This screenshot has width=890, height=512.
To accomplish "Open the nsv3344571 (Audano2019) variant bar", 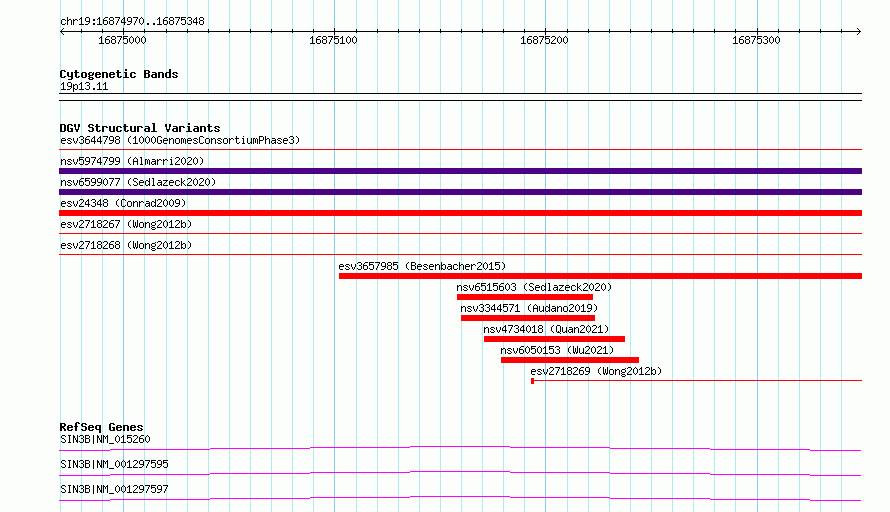I will [x=528, y=318].
